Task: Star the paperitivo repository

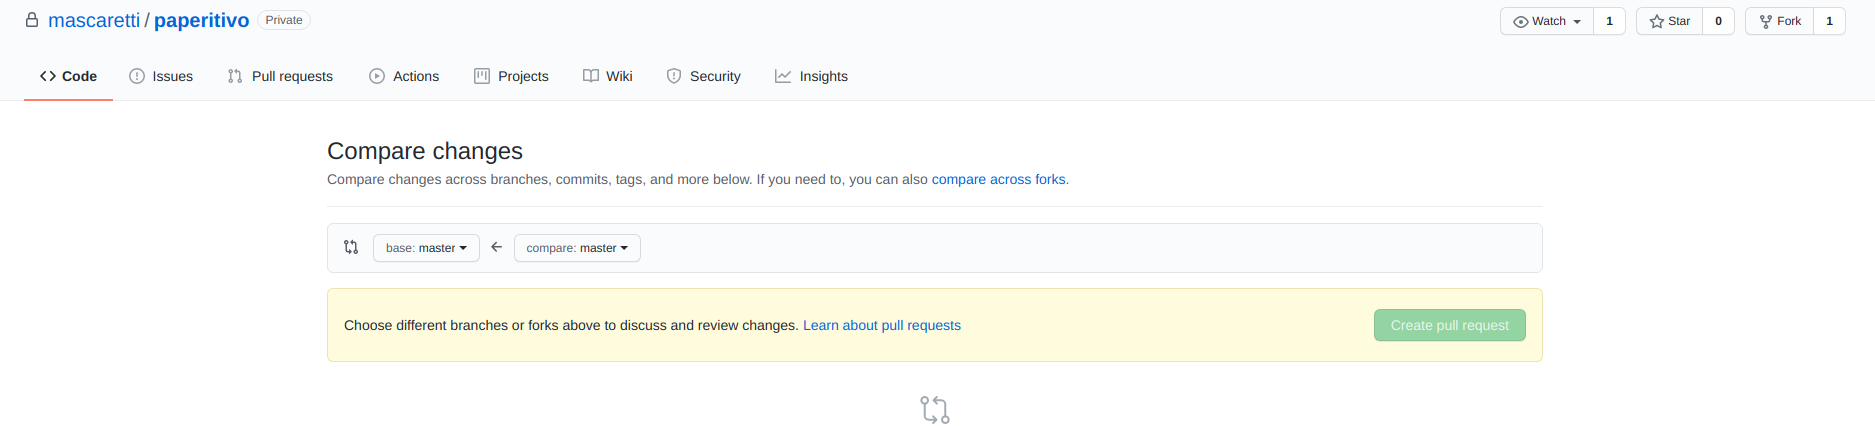Action: pos(1669,21)
